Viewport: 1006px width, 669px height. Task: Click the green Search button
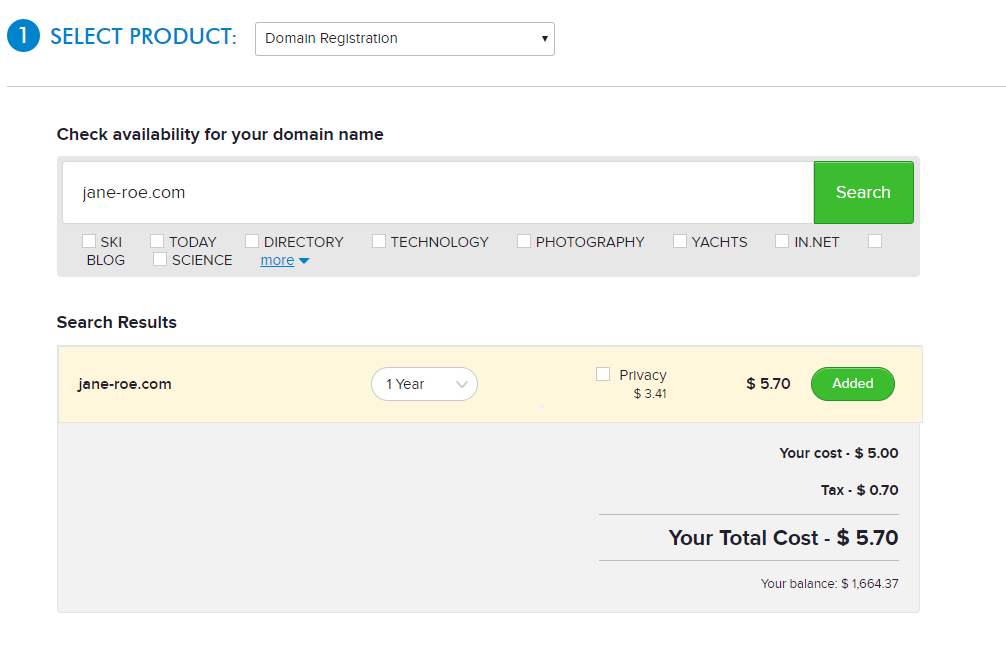864,192
